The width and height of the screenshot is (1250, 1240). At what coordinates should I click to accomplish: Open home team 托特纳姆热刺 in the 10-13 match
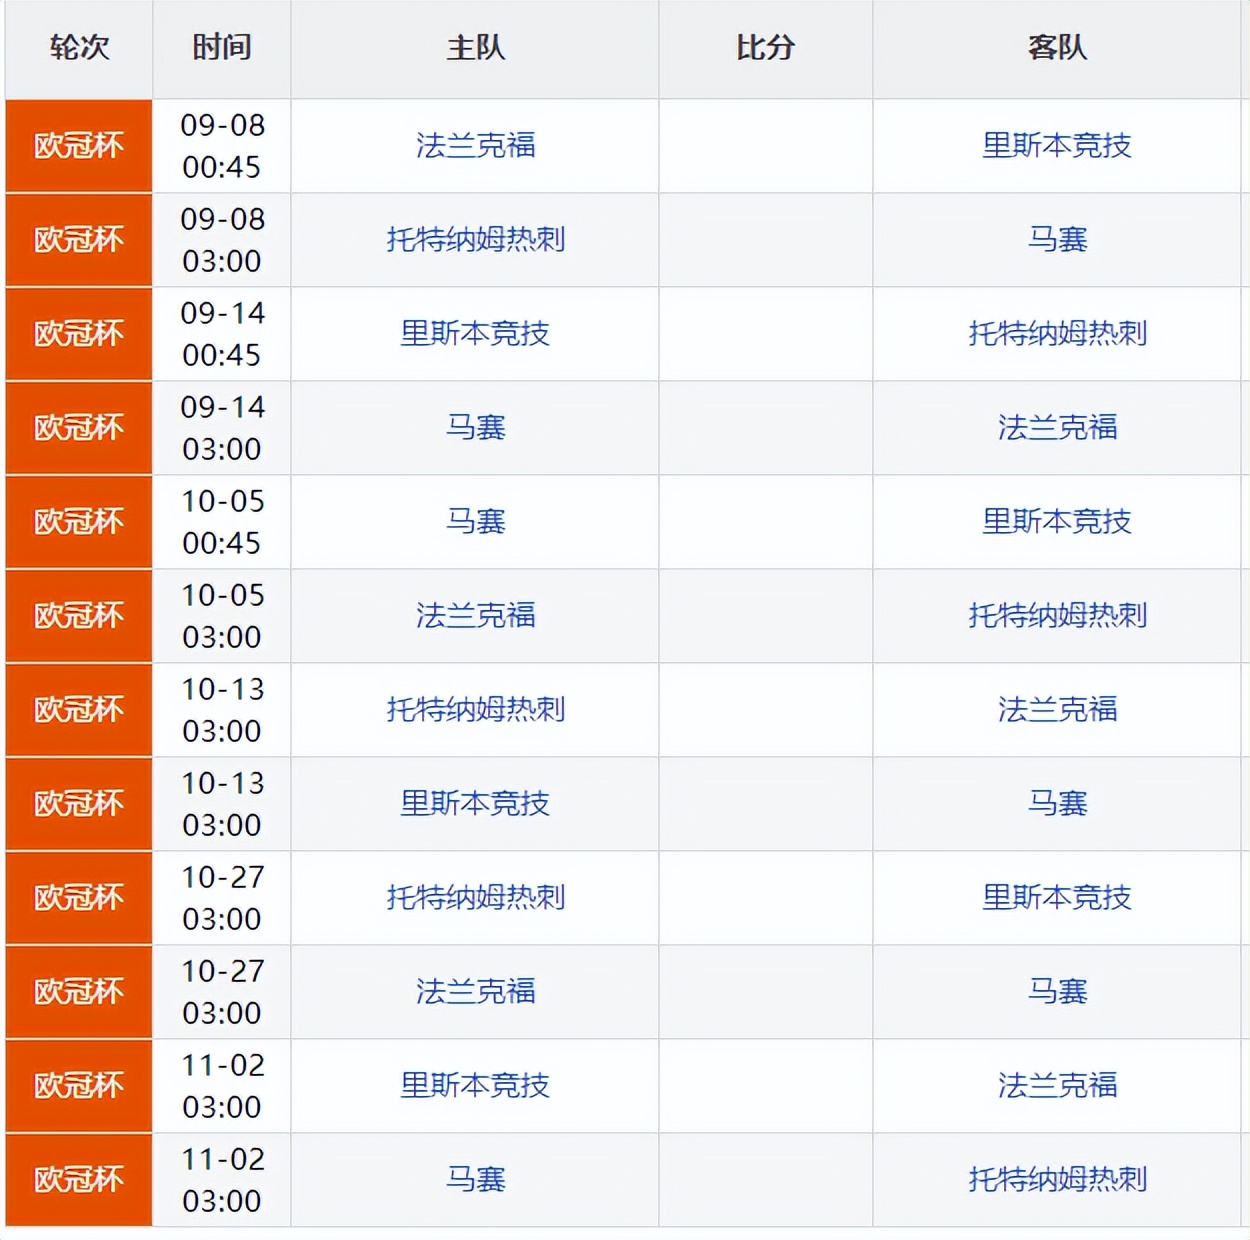tap(475, 710)
